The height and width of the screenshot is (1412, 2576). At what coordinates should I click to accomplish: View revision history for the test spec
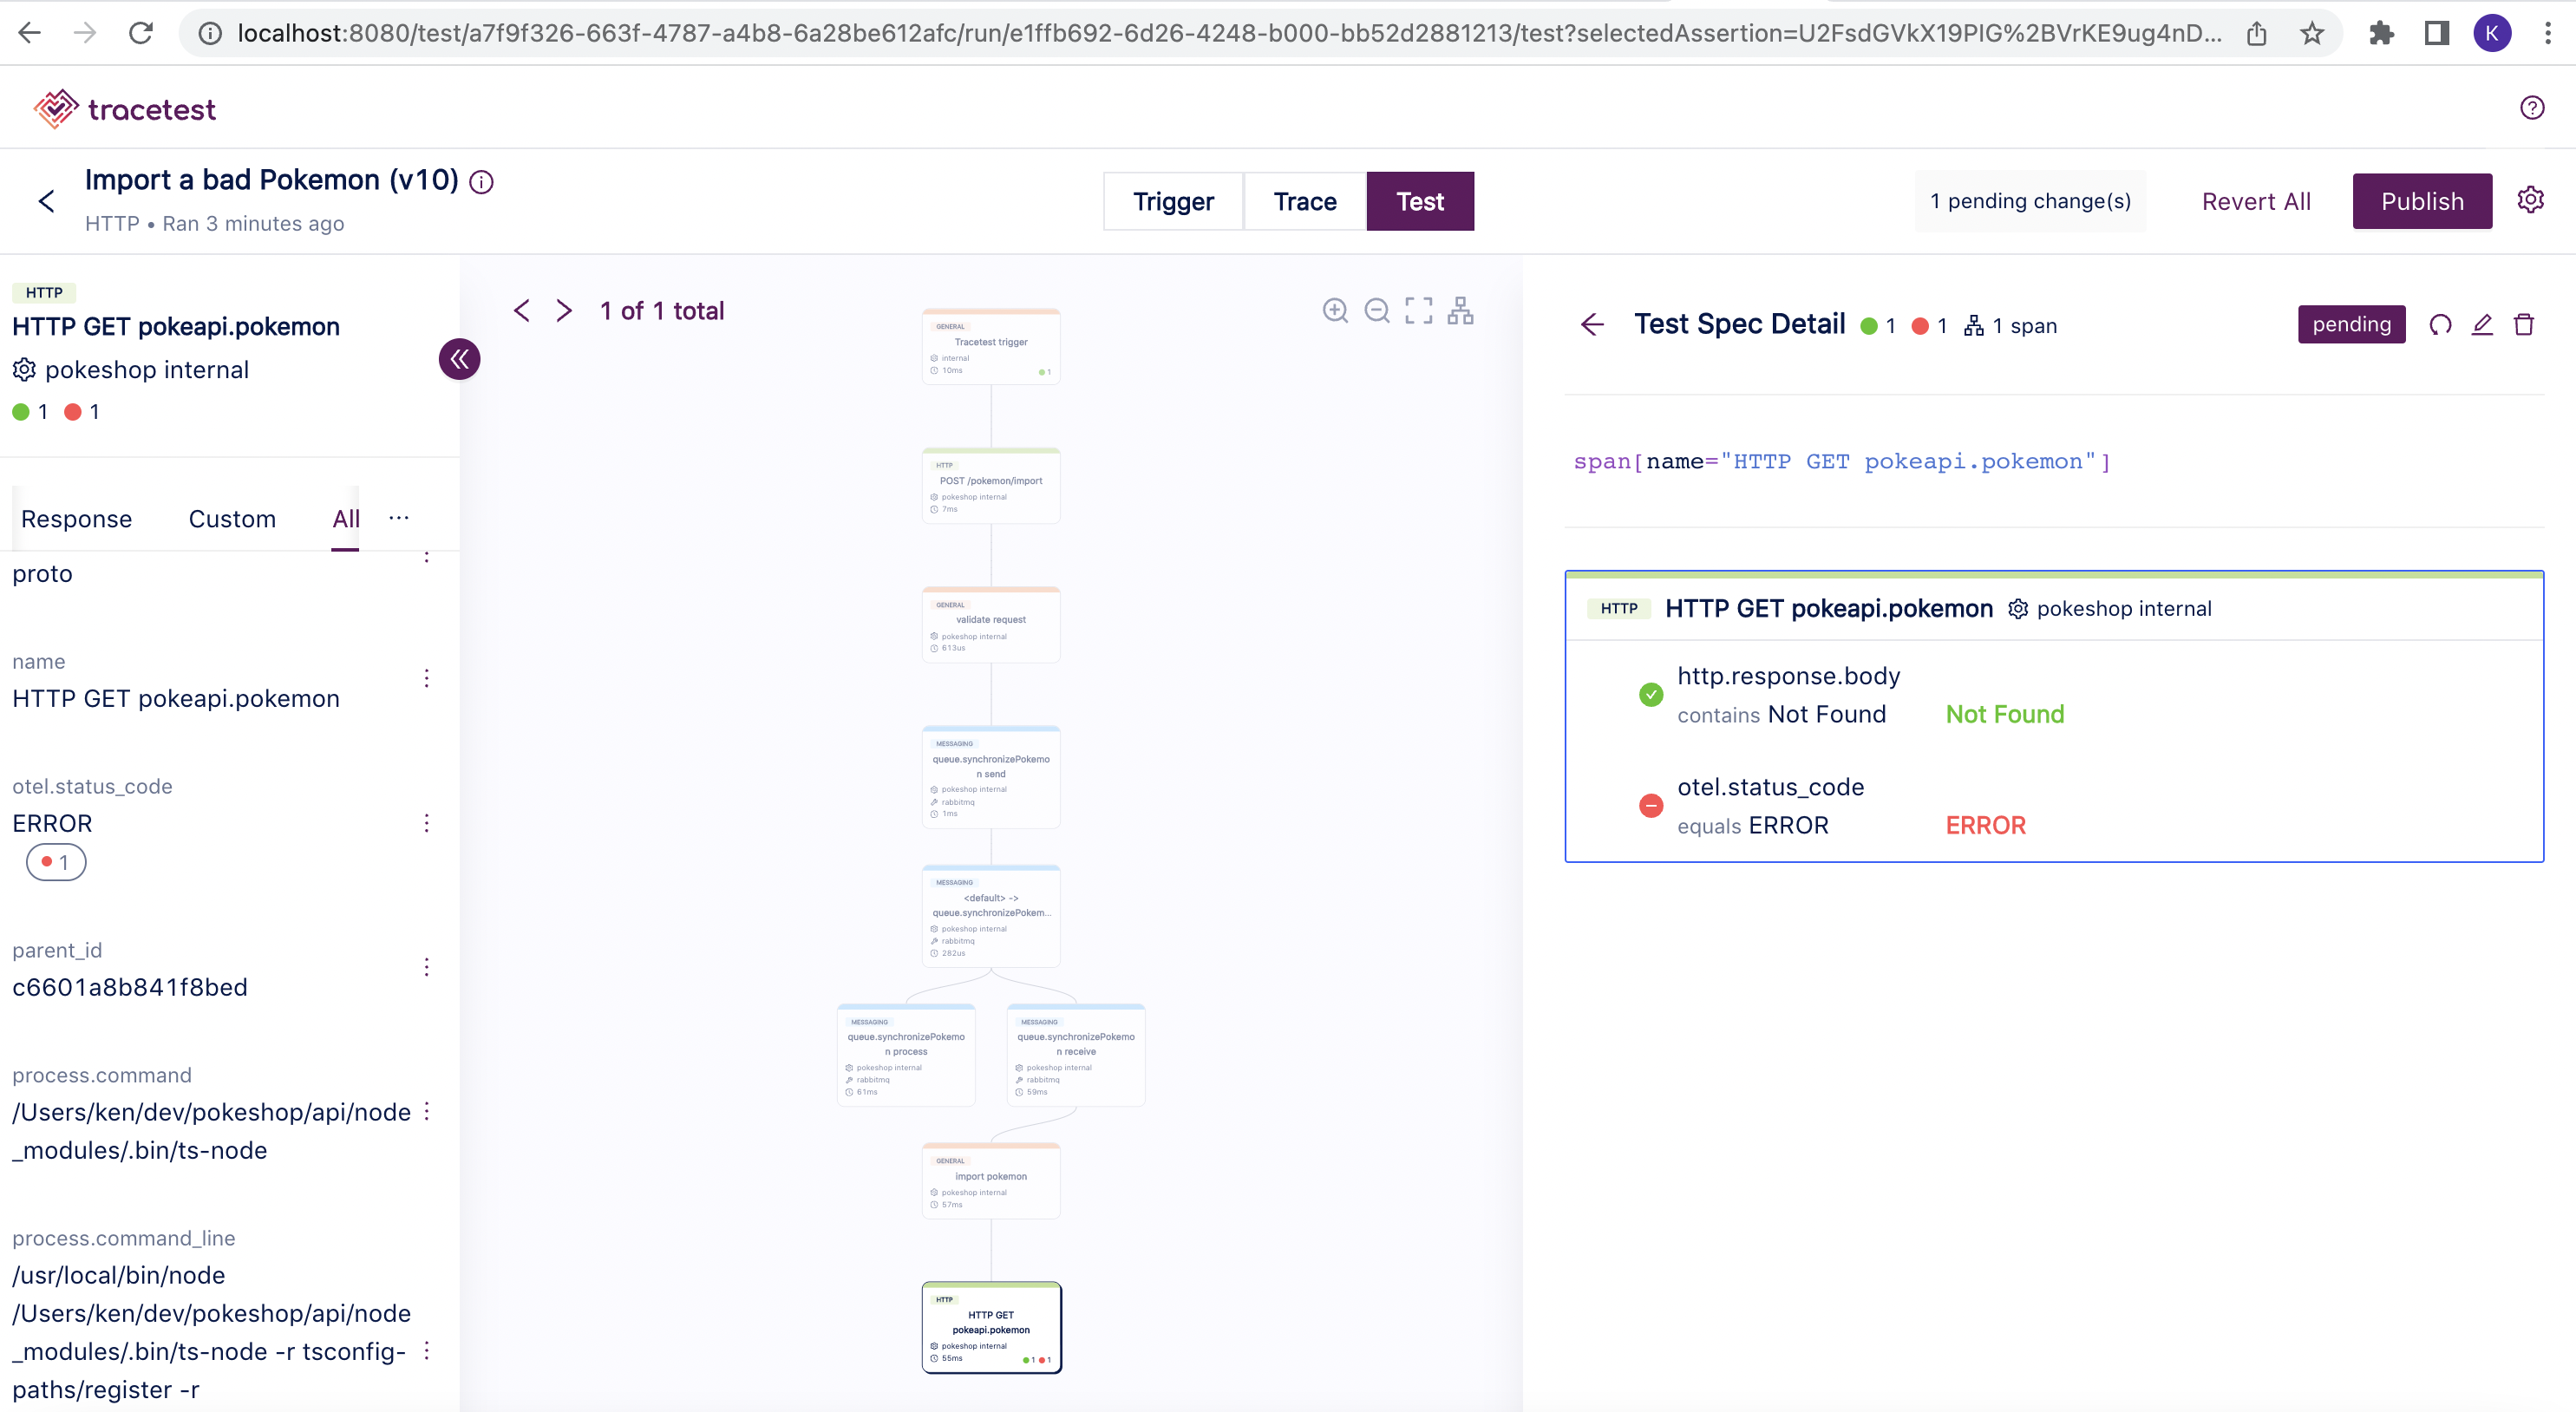pyautogui.click(x=2441, y=324)
